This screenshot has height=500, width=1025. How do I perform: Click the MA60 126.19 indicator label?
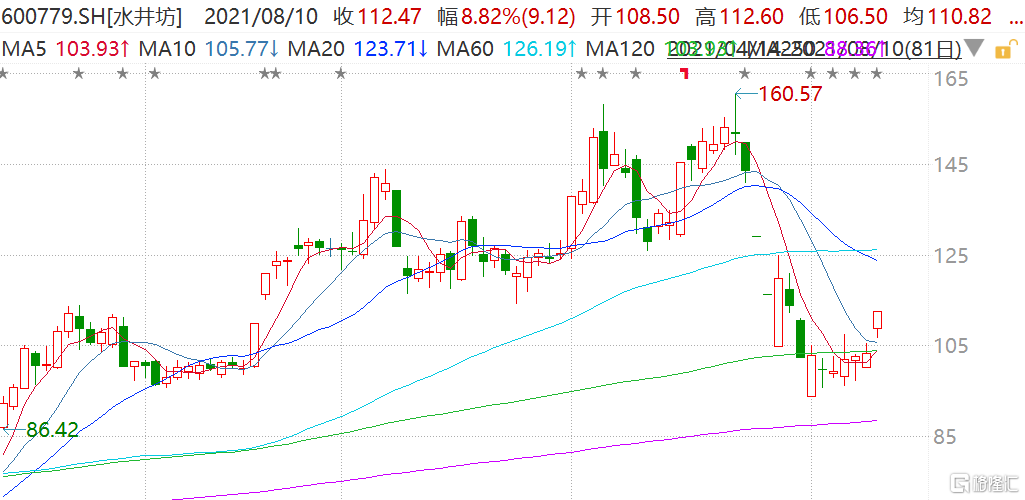[507, 48]
